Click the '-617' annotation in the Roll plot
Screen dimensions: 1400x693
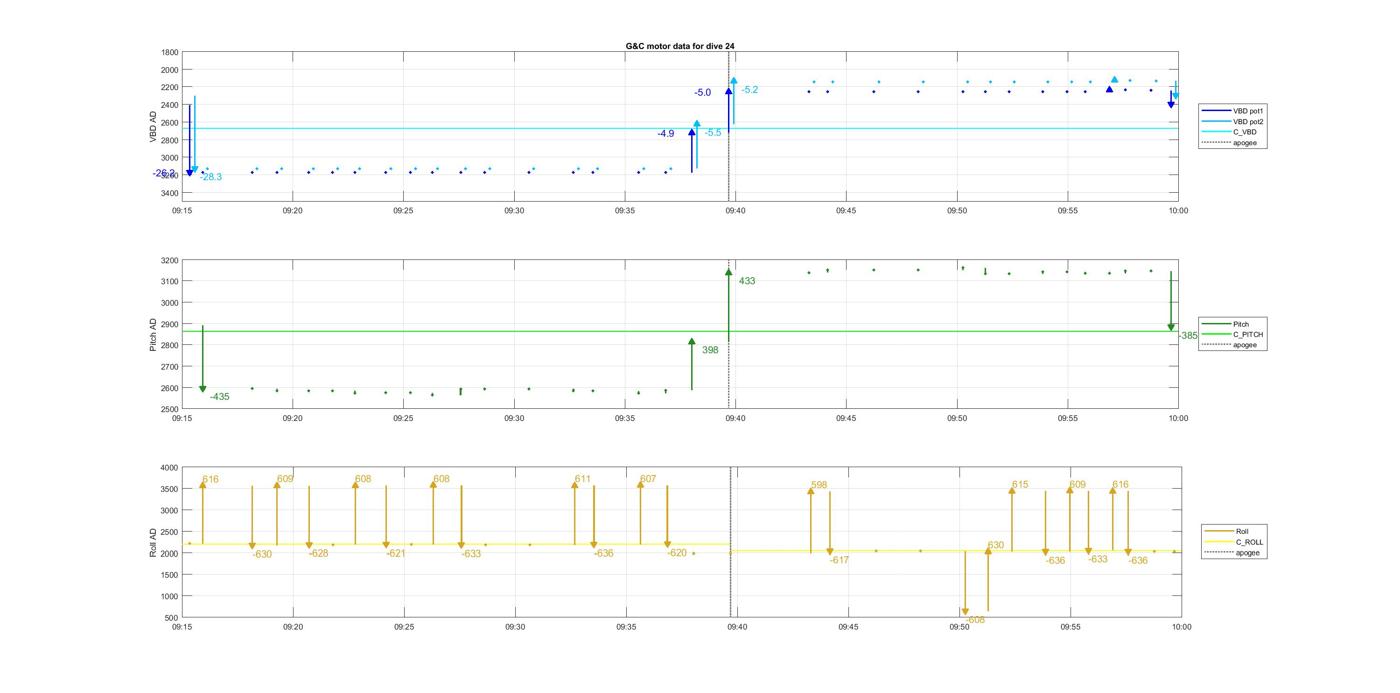coord(839,560)
